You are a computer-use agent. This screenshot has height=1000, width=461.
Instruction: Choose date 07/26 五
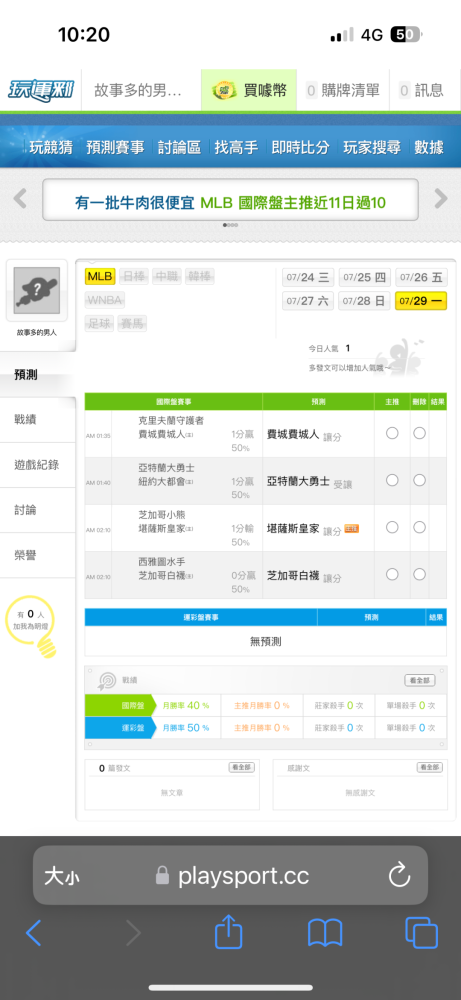(x=421, y=277)
